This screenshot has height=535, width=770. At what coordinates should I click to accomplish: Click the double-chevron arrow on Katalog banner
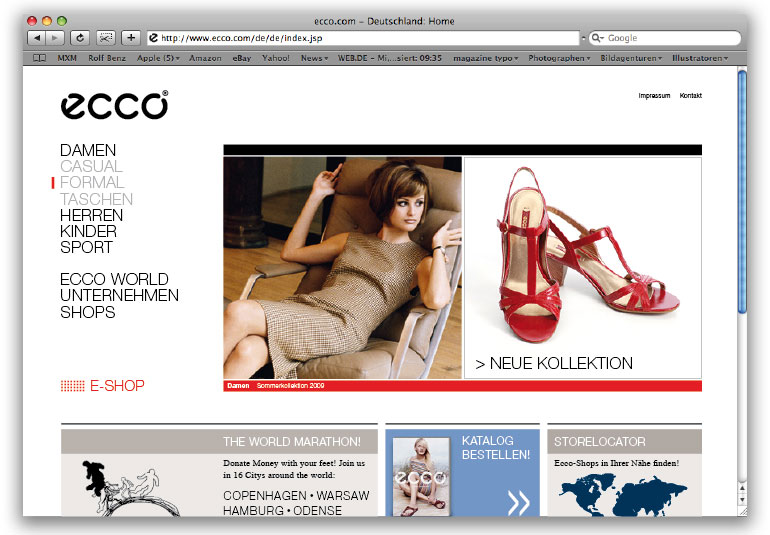tap(518, 502)
